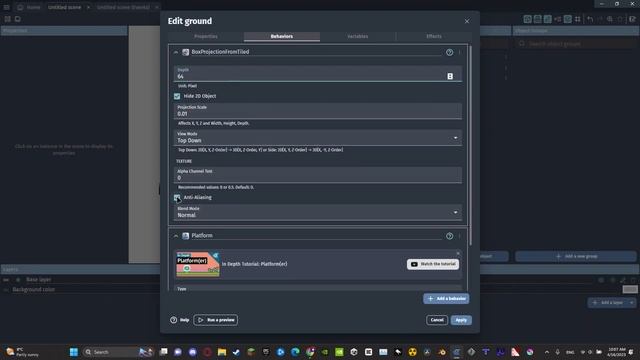Click the zoom icon in the editor toolbar
Viewport: 640px width, 360px height.
tap(610, 19)
